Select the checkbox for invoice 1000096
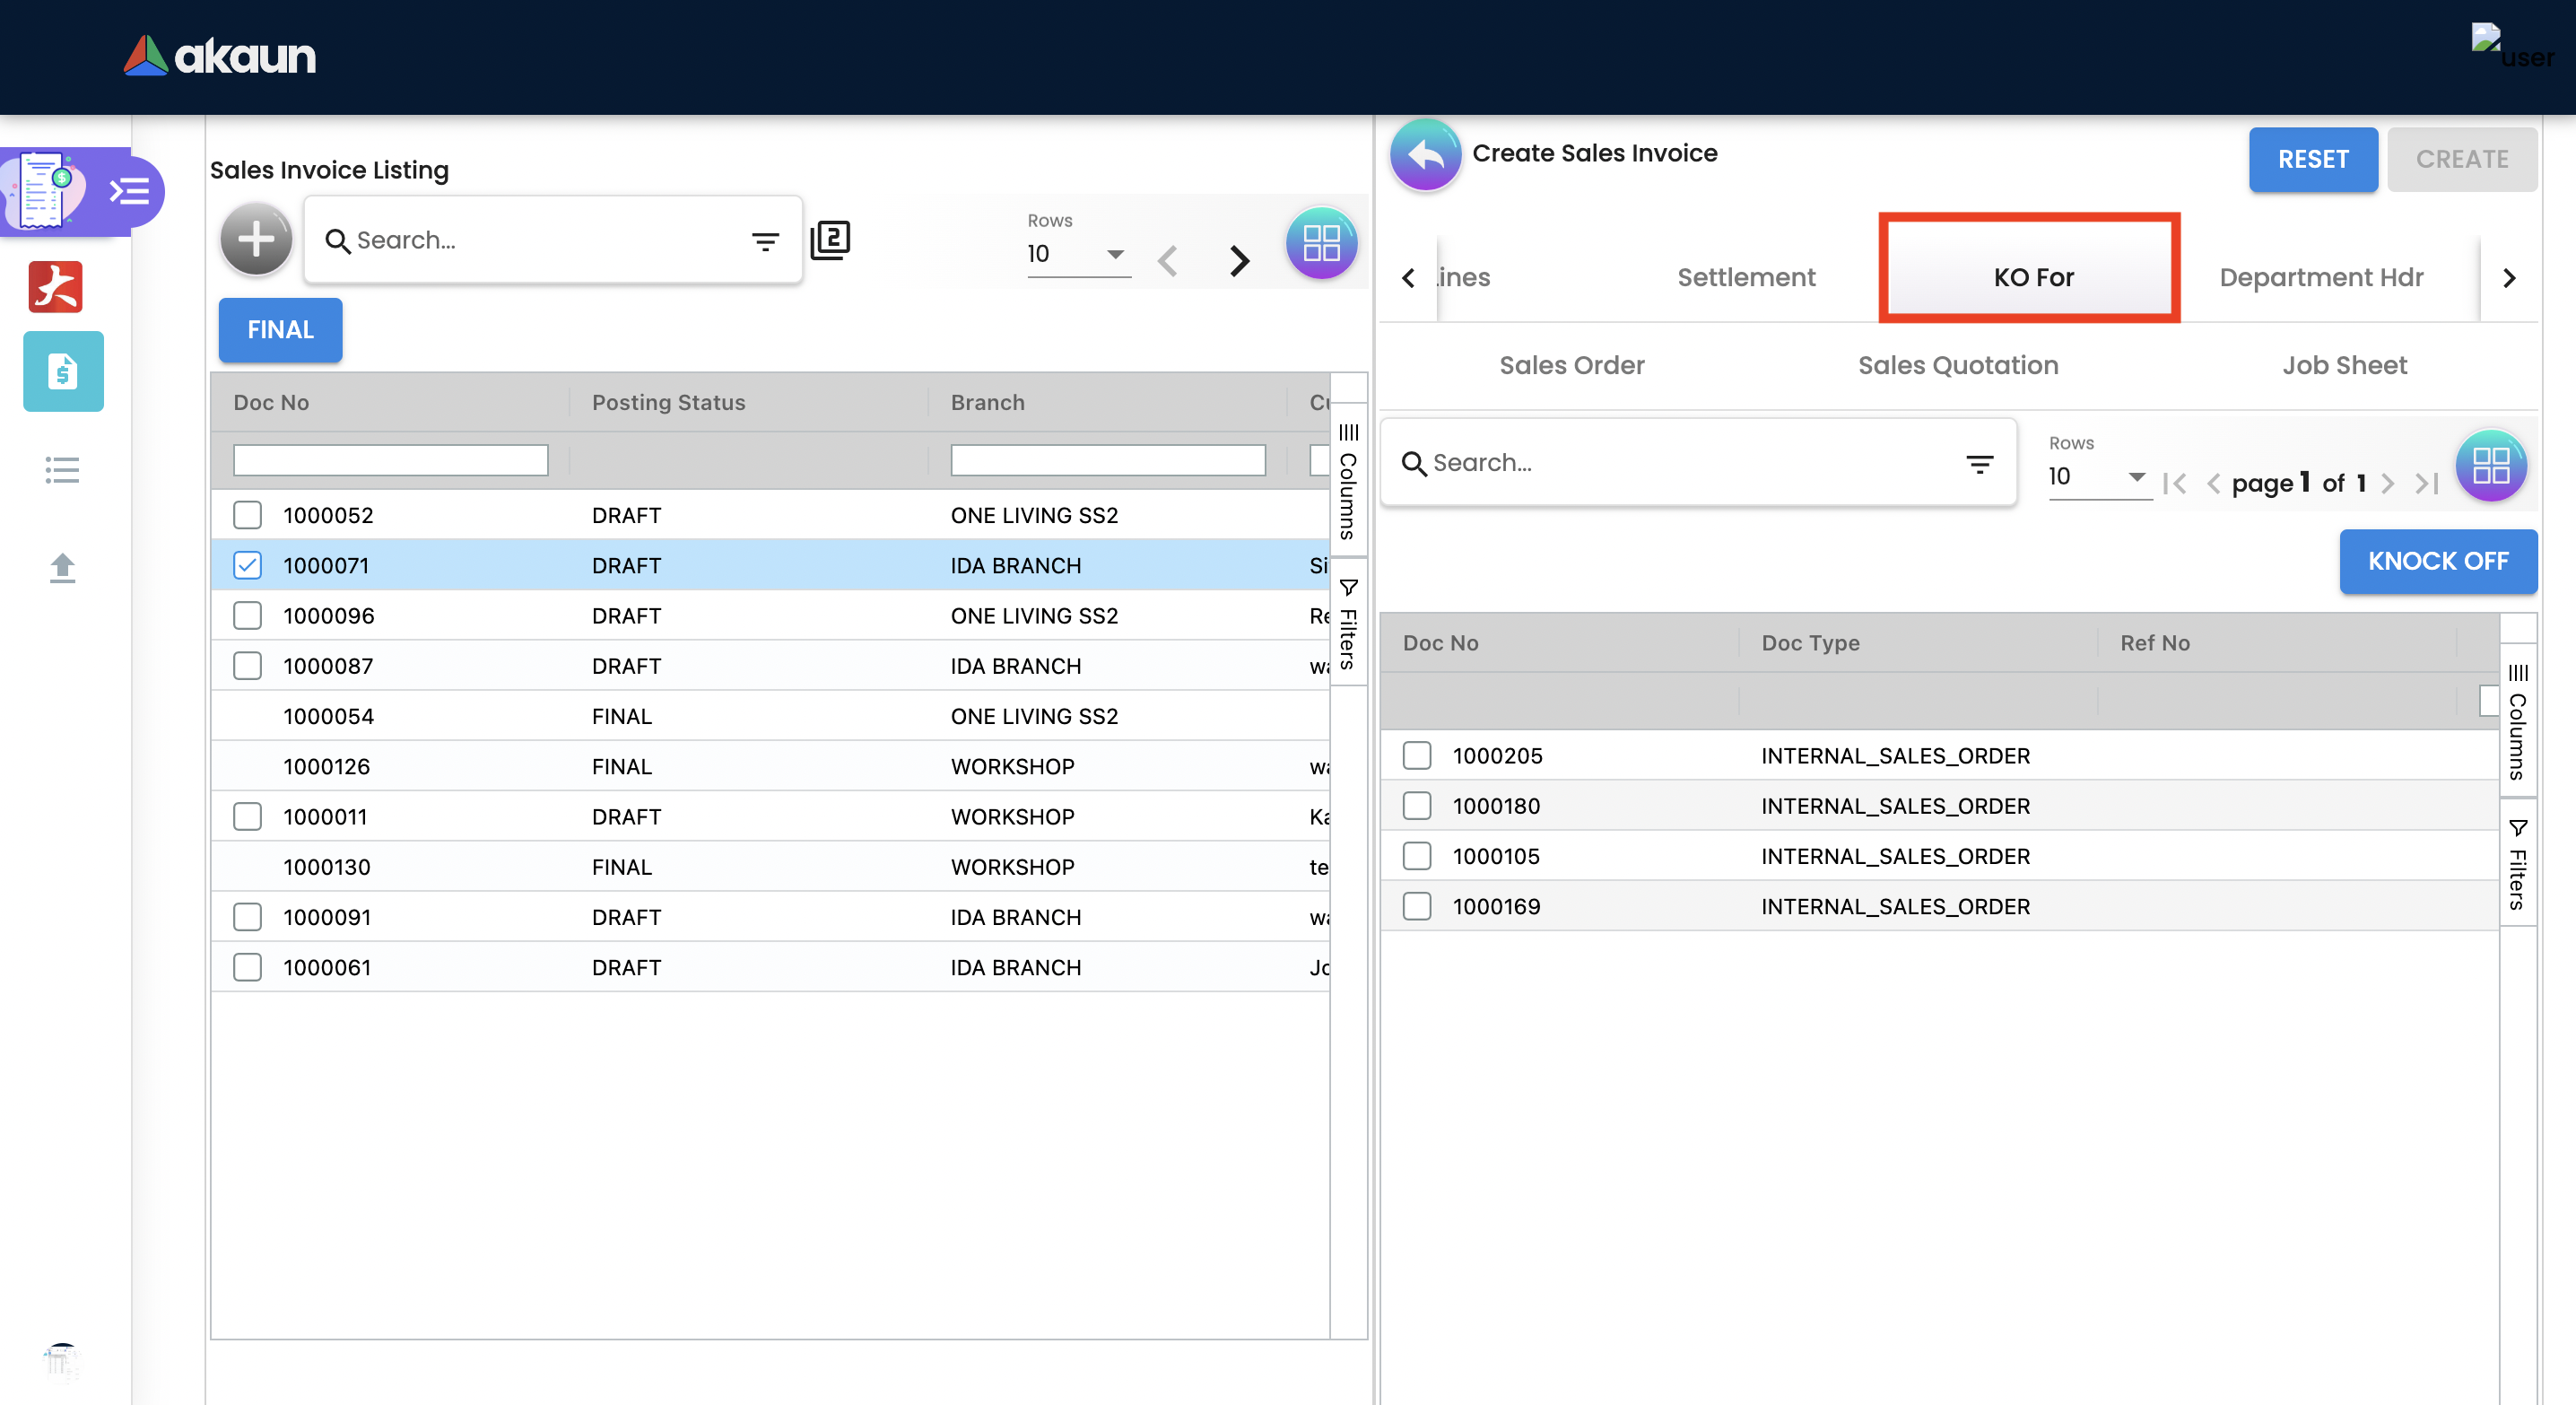 click(x=247, y=615)
